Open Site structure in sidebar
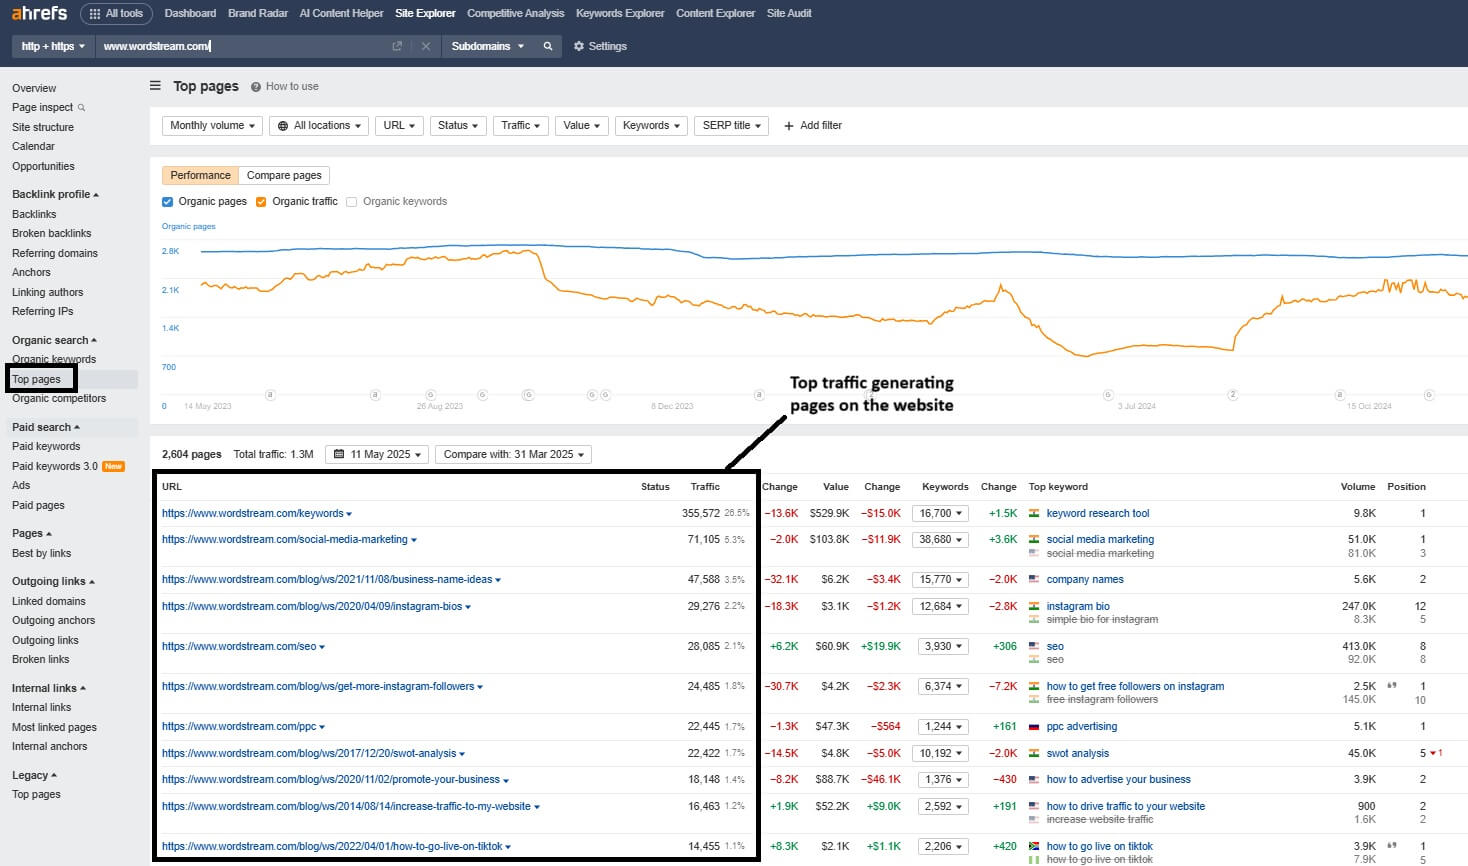The image size is (1468, 866). pyautogui.click(x=43, y=127)
